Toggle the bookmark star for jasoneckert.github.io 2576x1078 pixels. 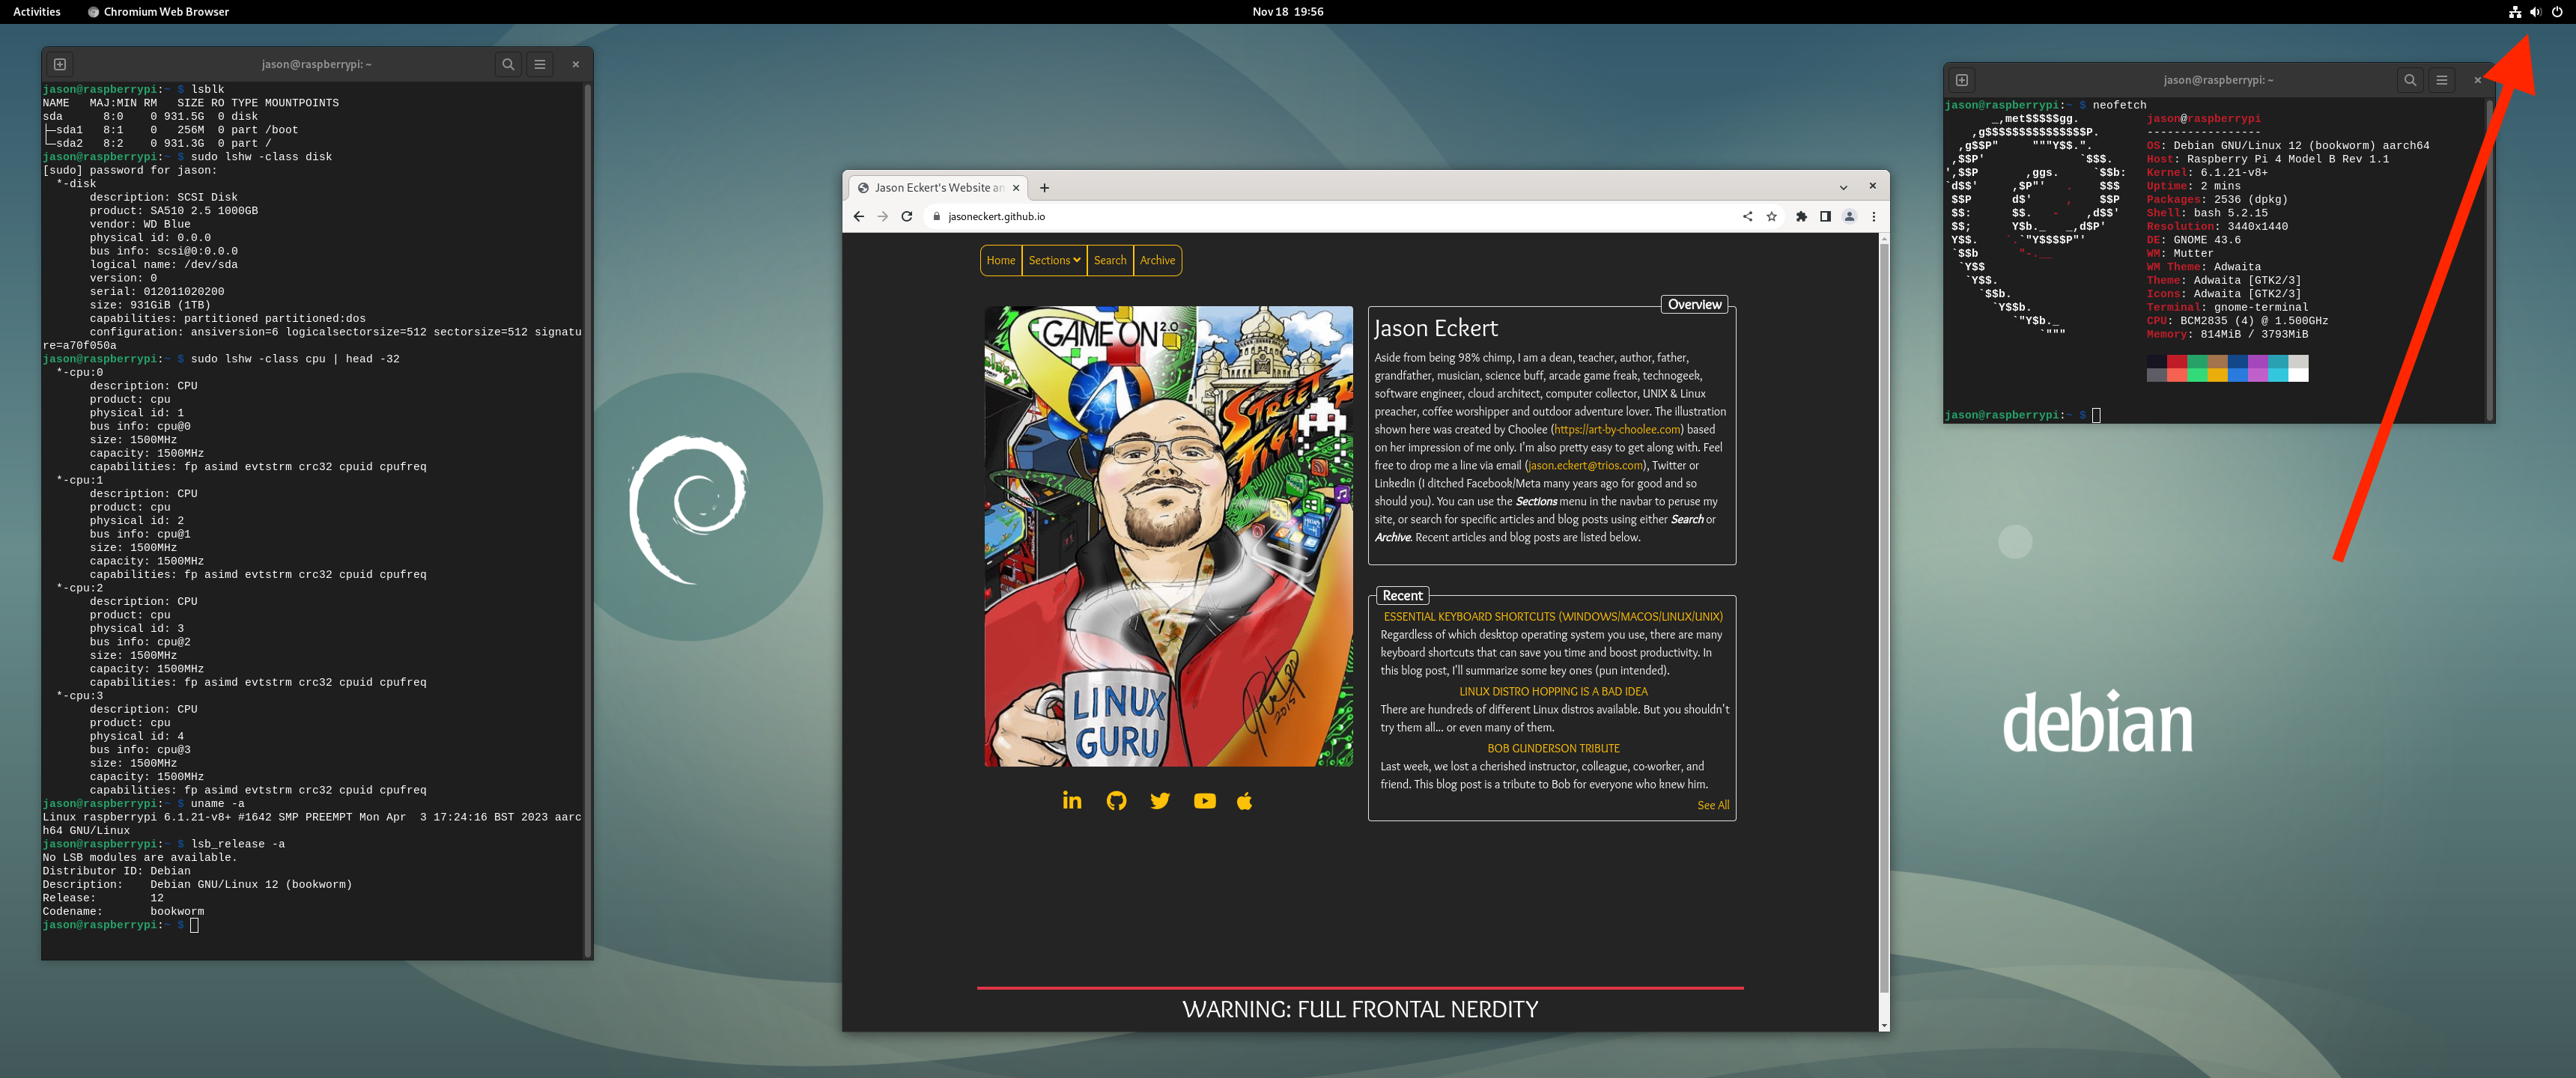point(1772,216)
